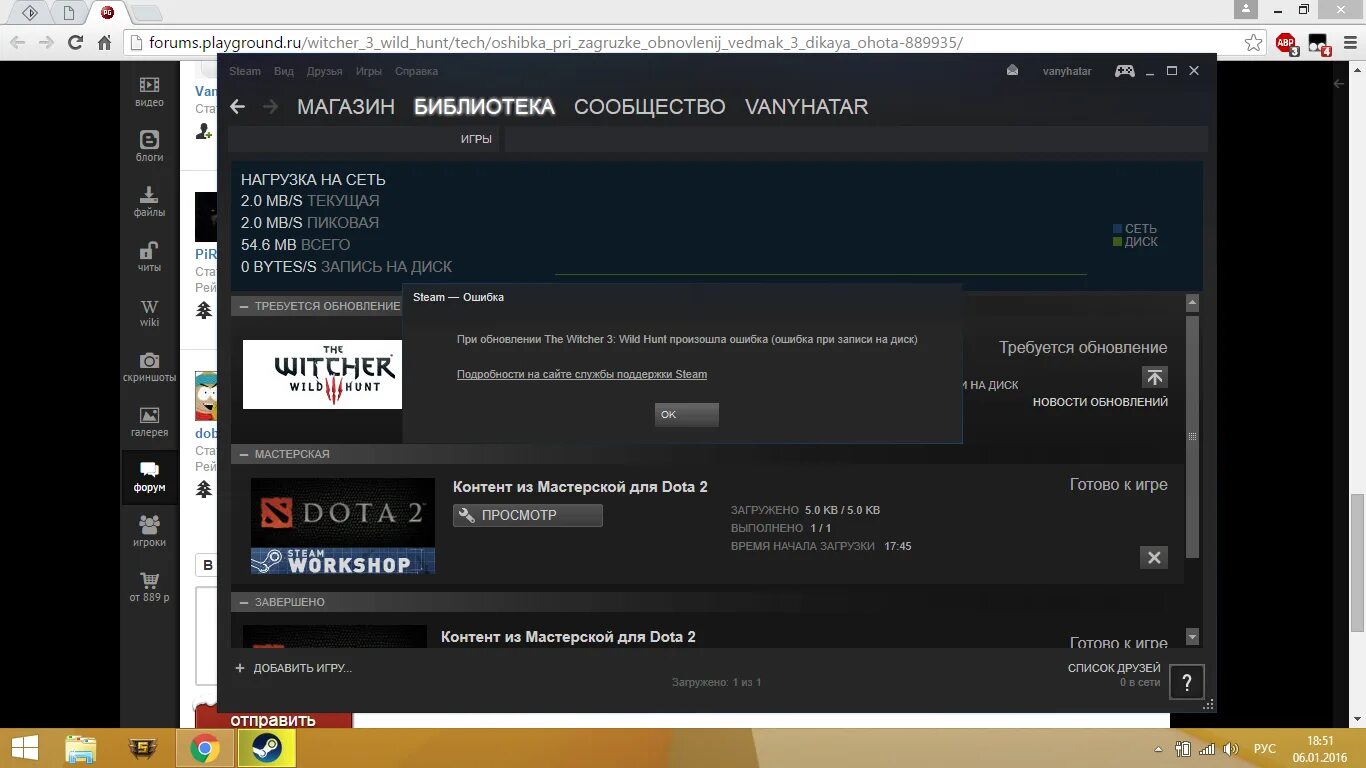Open the volume control in system tray
1366x768 pixels.
(1231, 748)
